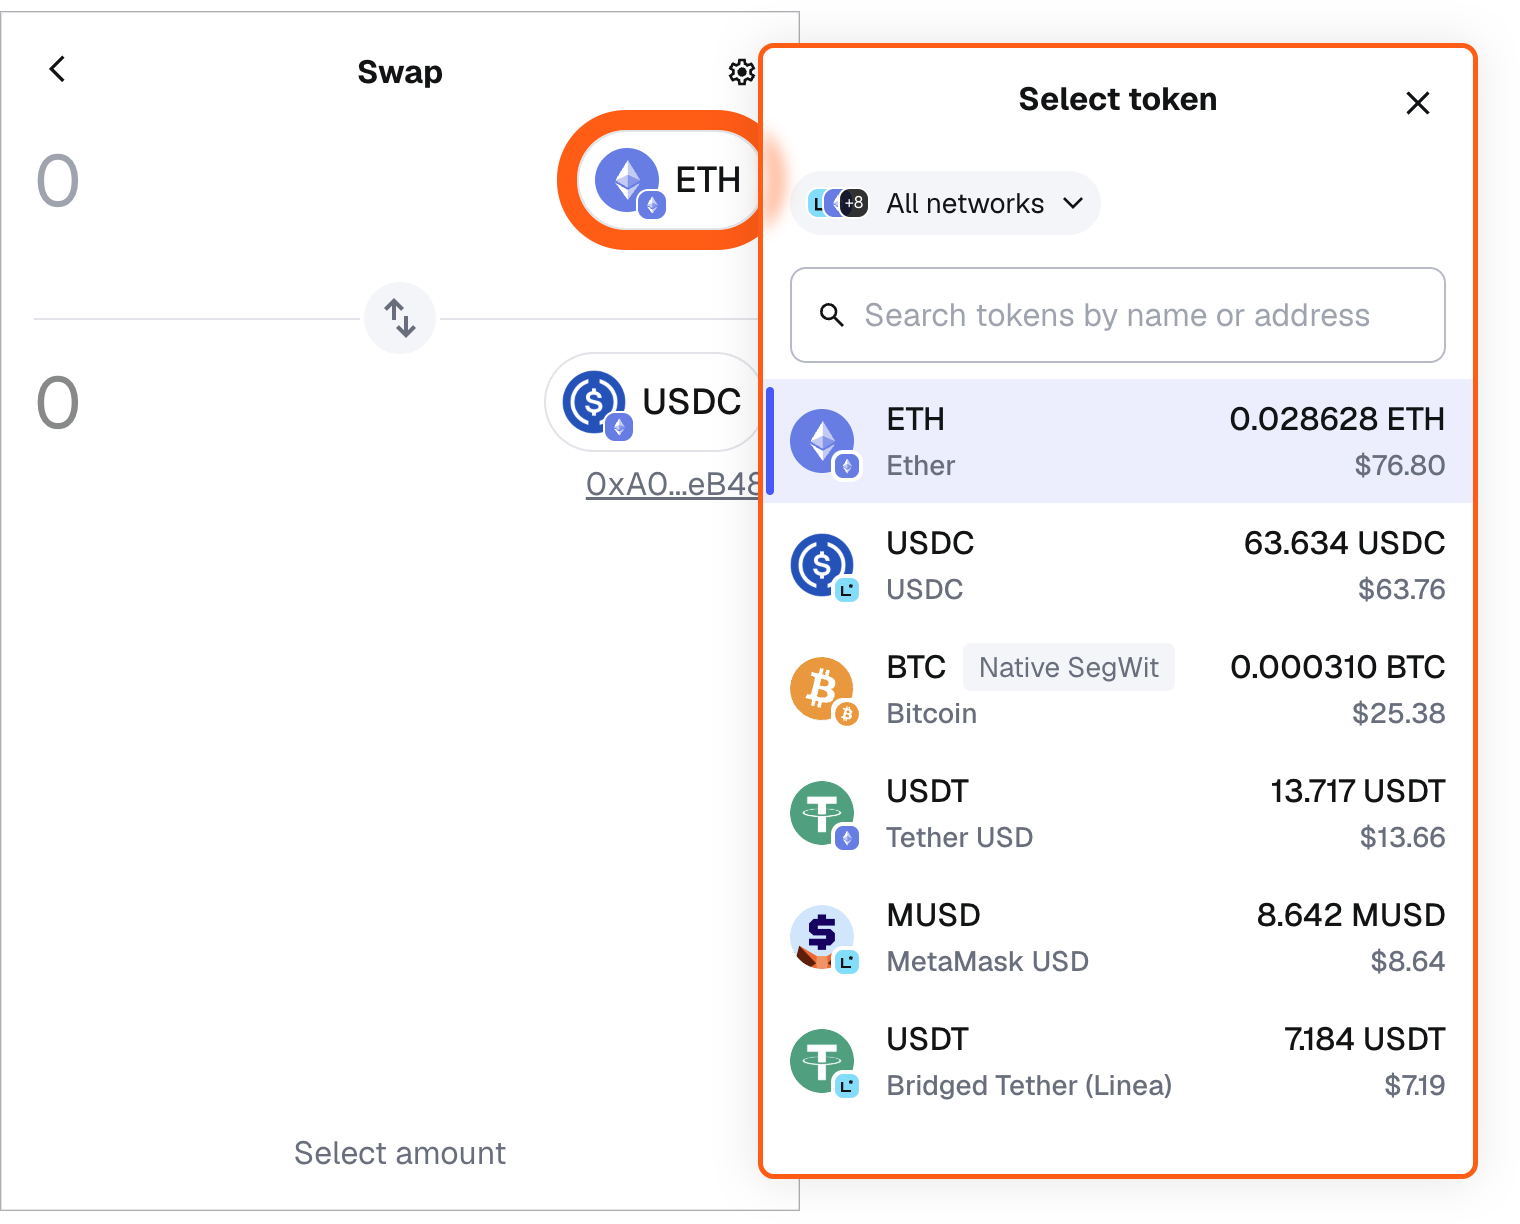Open the ETH source token selector
This screenshot has height=1224, width=1520.
(x=668, y=180)
